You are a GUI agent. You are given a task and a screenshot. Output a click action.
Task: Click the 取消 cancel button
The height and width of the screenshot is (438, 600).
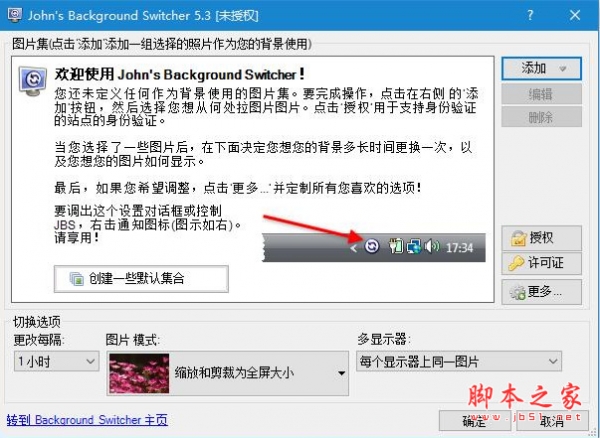coord(551,421)
